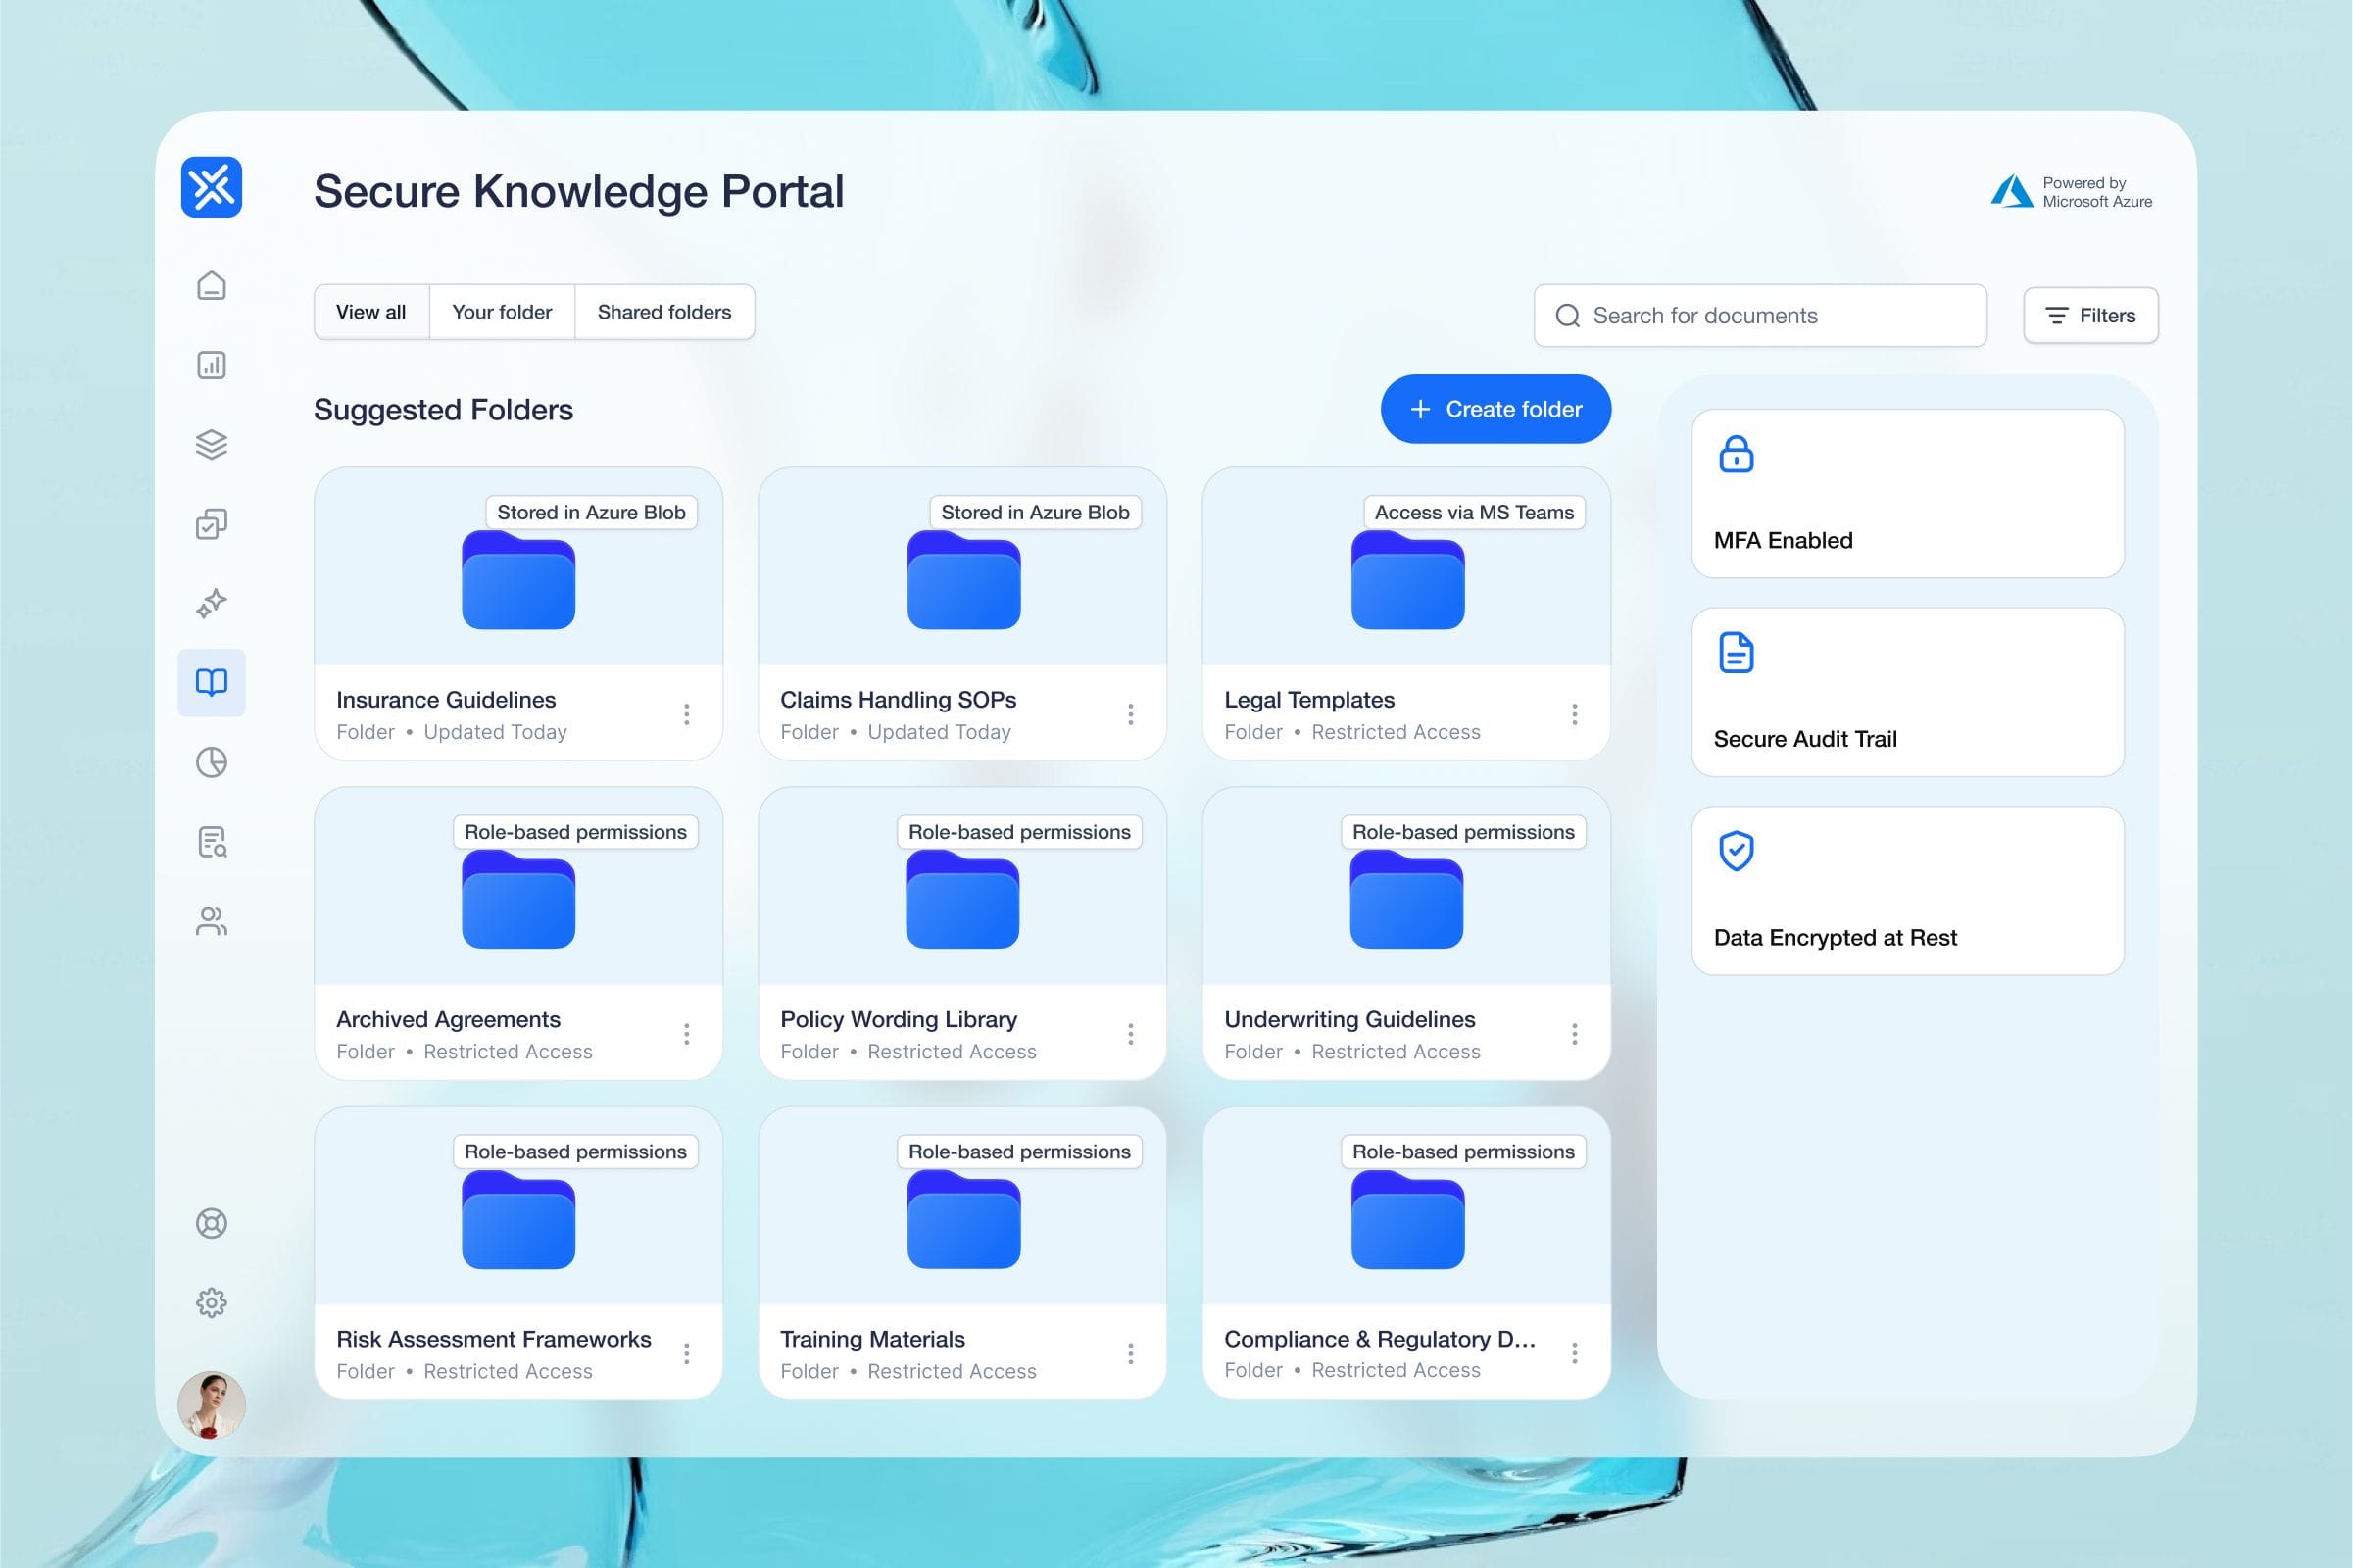Open the settings gear in sidebar
2353x1568 pixels.
point(211,1302)
